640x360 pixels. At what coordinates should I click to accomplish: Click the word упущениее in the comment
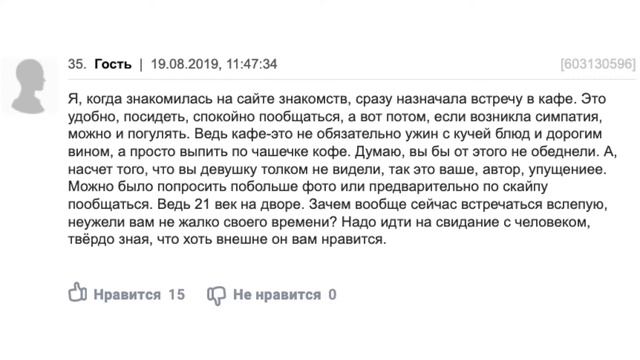[x=568, y=169]
